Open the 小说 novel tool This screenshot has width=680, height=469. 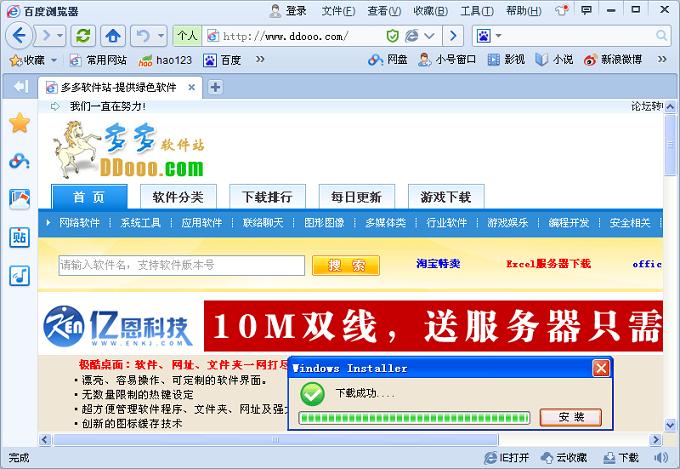pyautogui.click(x=554, y=59)
